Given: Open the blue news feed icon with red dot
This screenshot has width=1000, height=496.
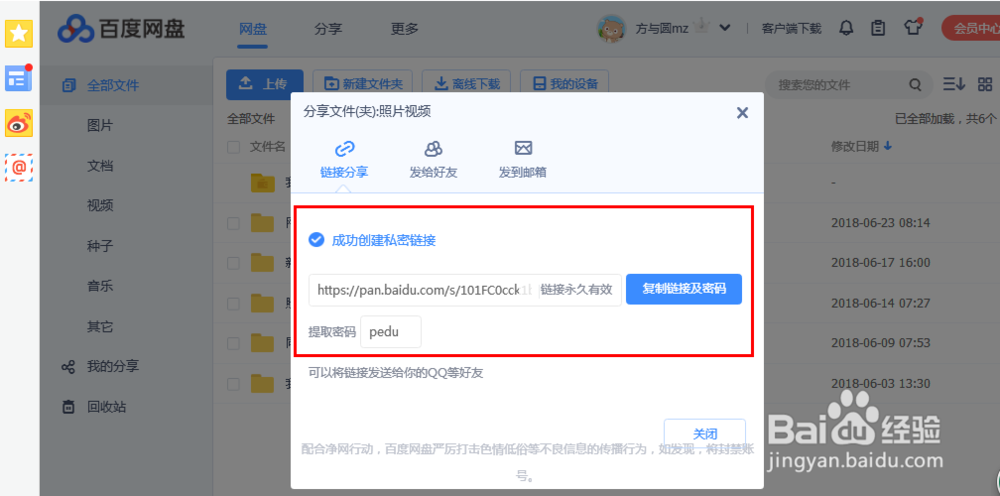Looking at the screenshot, I should (x=18, y=78).
